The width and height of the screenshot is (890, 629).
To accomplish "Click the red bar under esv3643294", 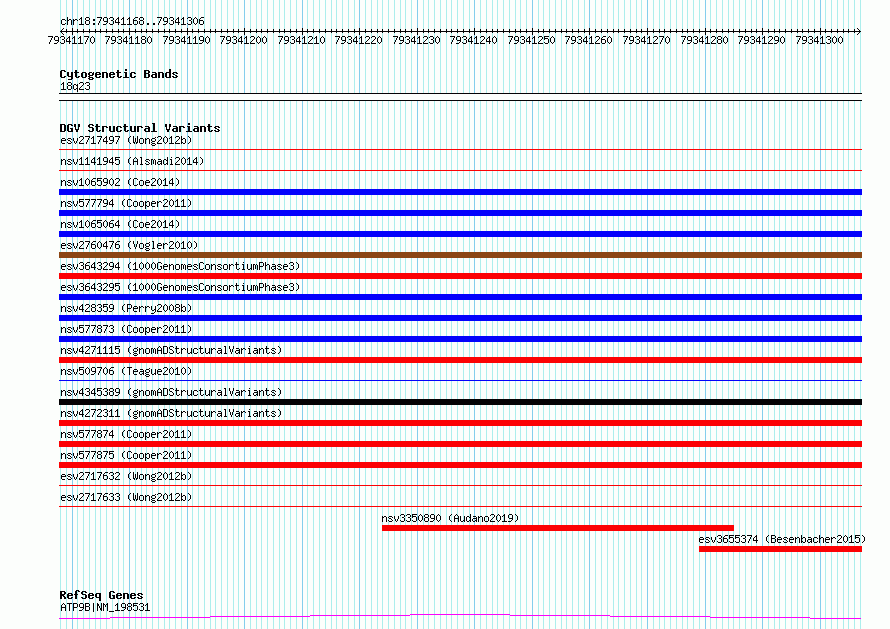I will click(x=460, y=276).
